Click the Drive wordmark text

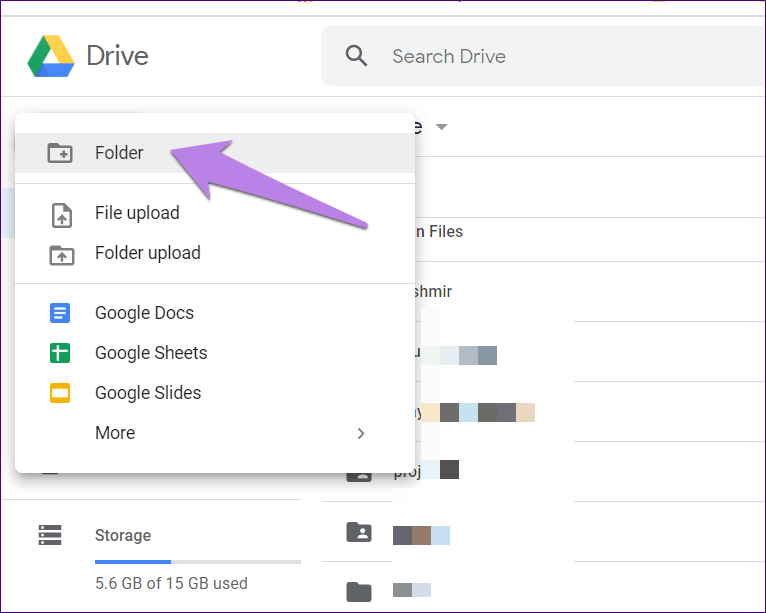[117, 56]
